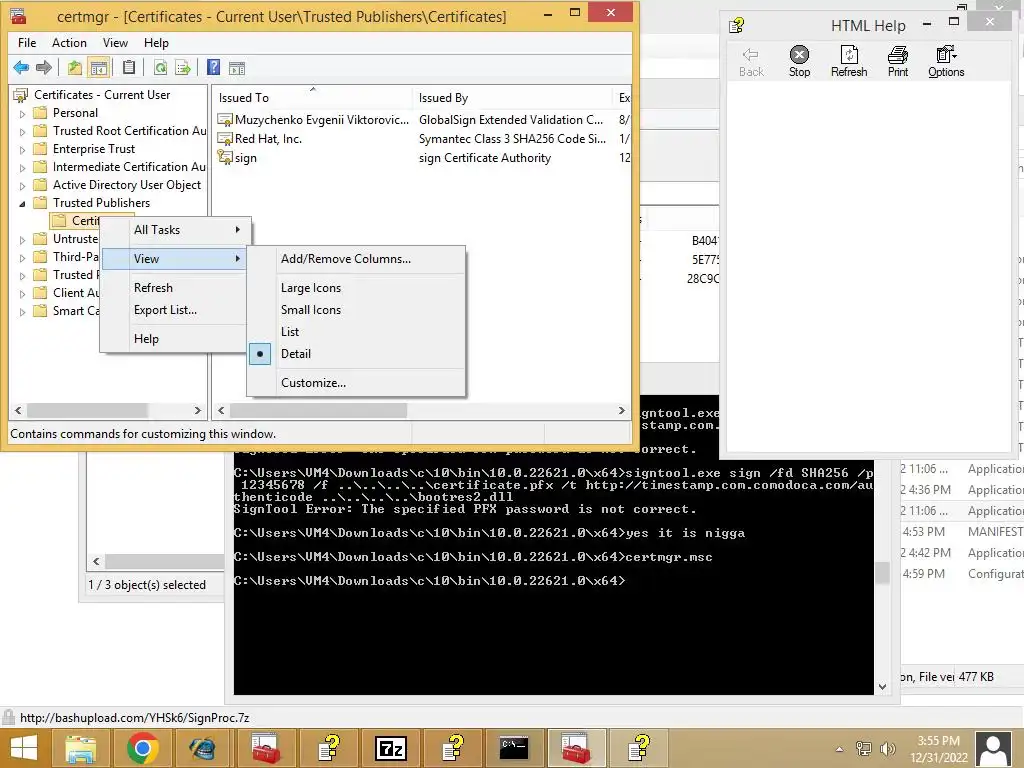Open Google Chrome from the taskbar
Viewport: 1024px width, 768px height.
click(143, 748)
